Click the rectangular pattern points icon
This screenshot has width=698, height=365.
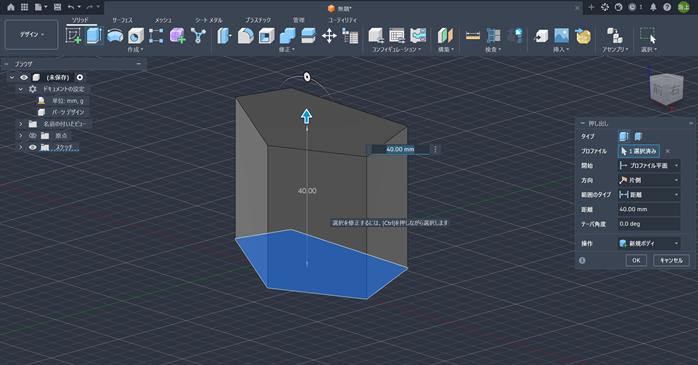(x=156, y=36)
